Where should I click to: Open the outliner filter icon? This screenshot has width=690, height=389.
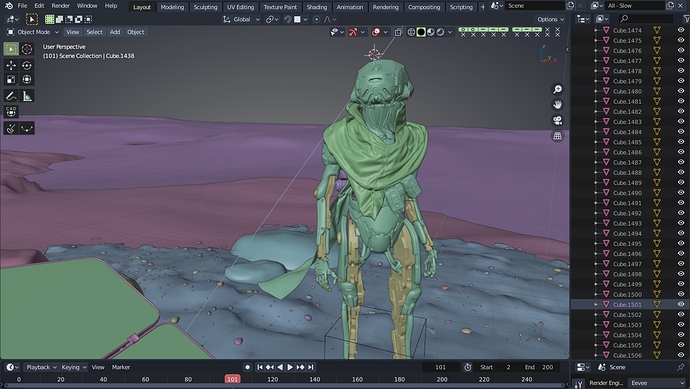point(686,18)
